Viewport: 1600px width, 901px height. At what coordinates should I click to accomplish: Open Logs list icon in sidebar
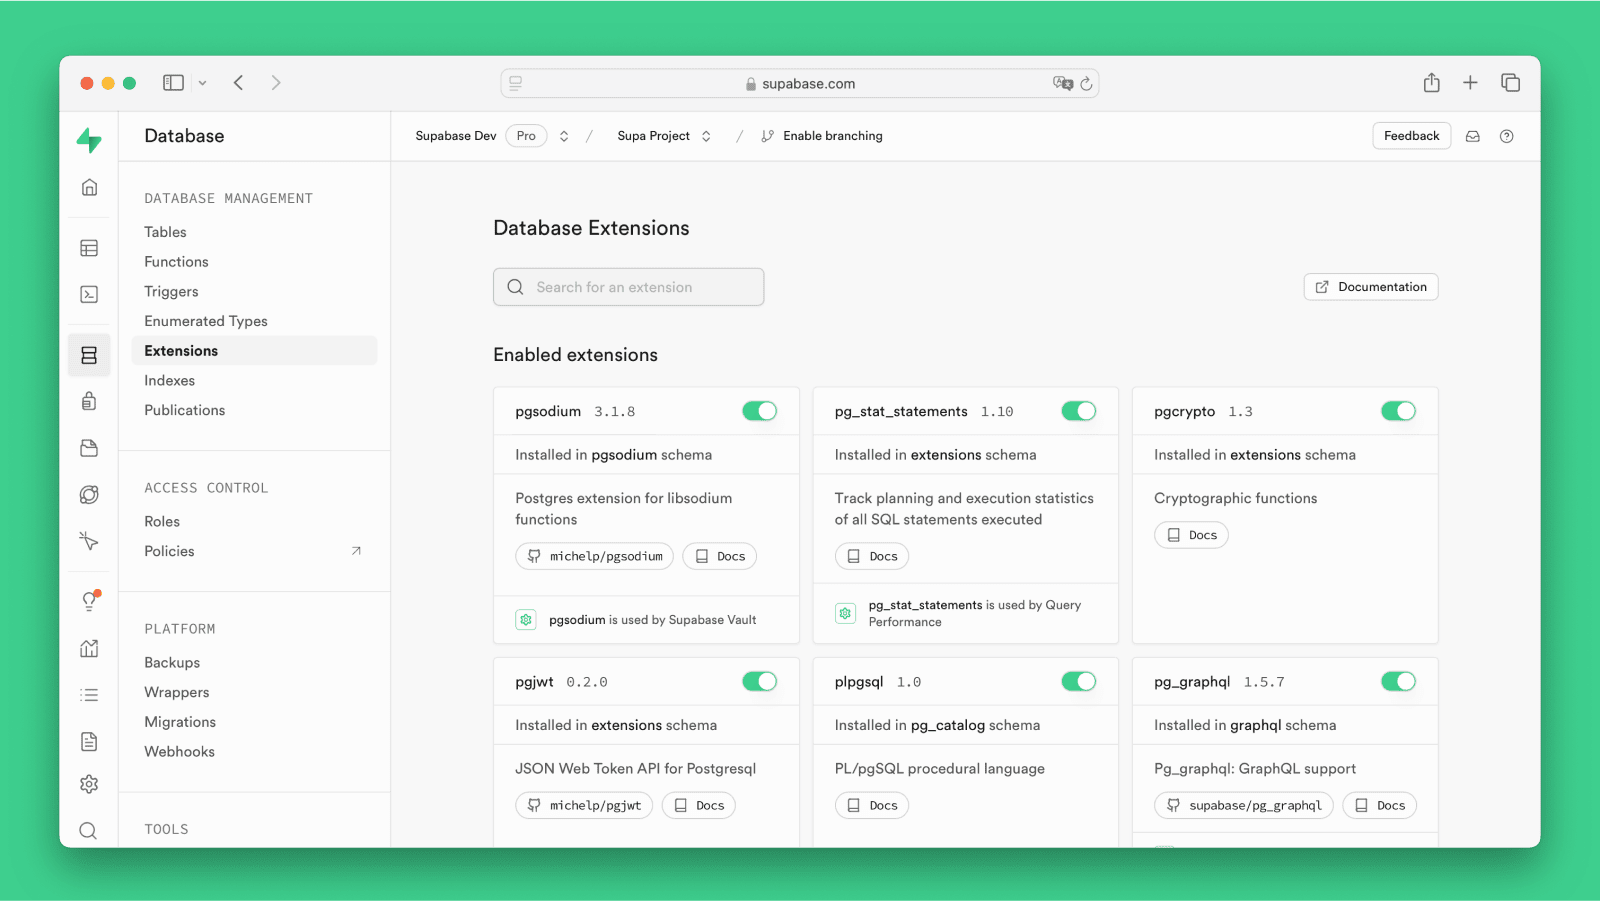[x=89, y=694]
